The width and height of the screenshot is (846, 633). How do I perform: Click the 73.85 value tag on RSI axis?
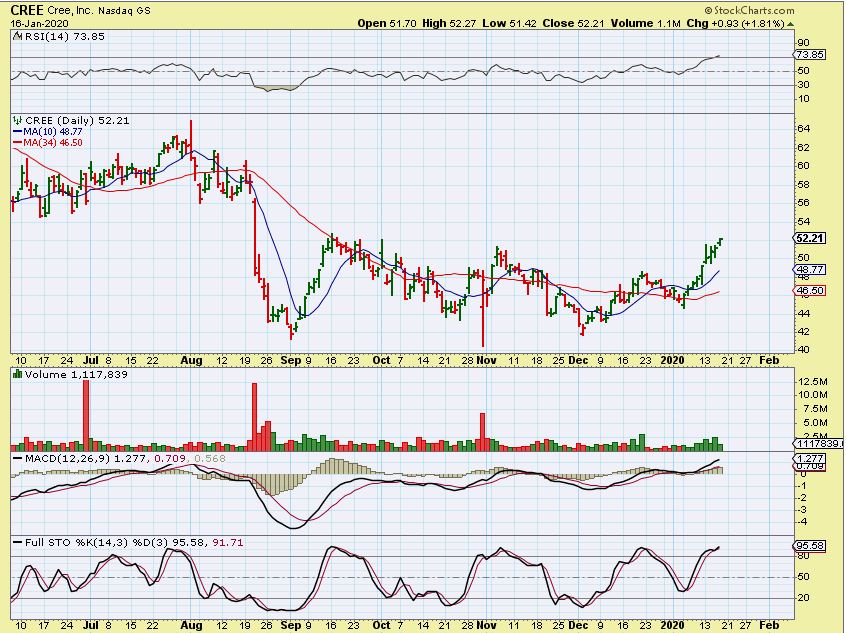[810, 55]
